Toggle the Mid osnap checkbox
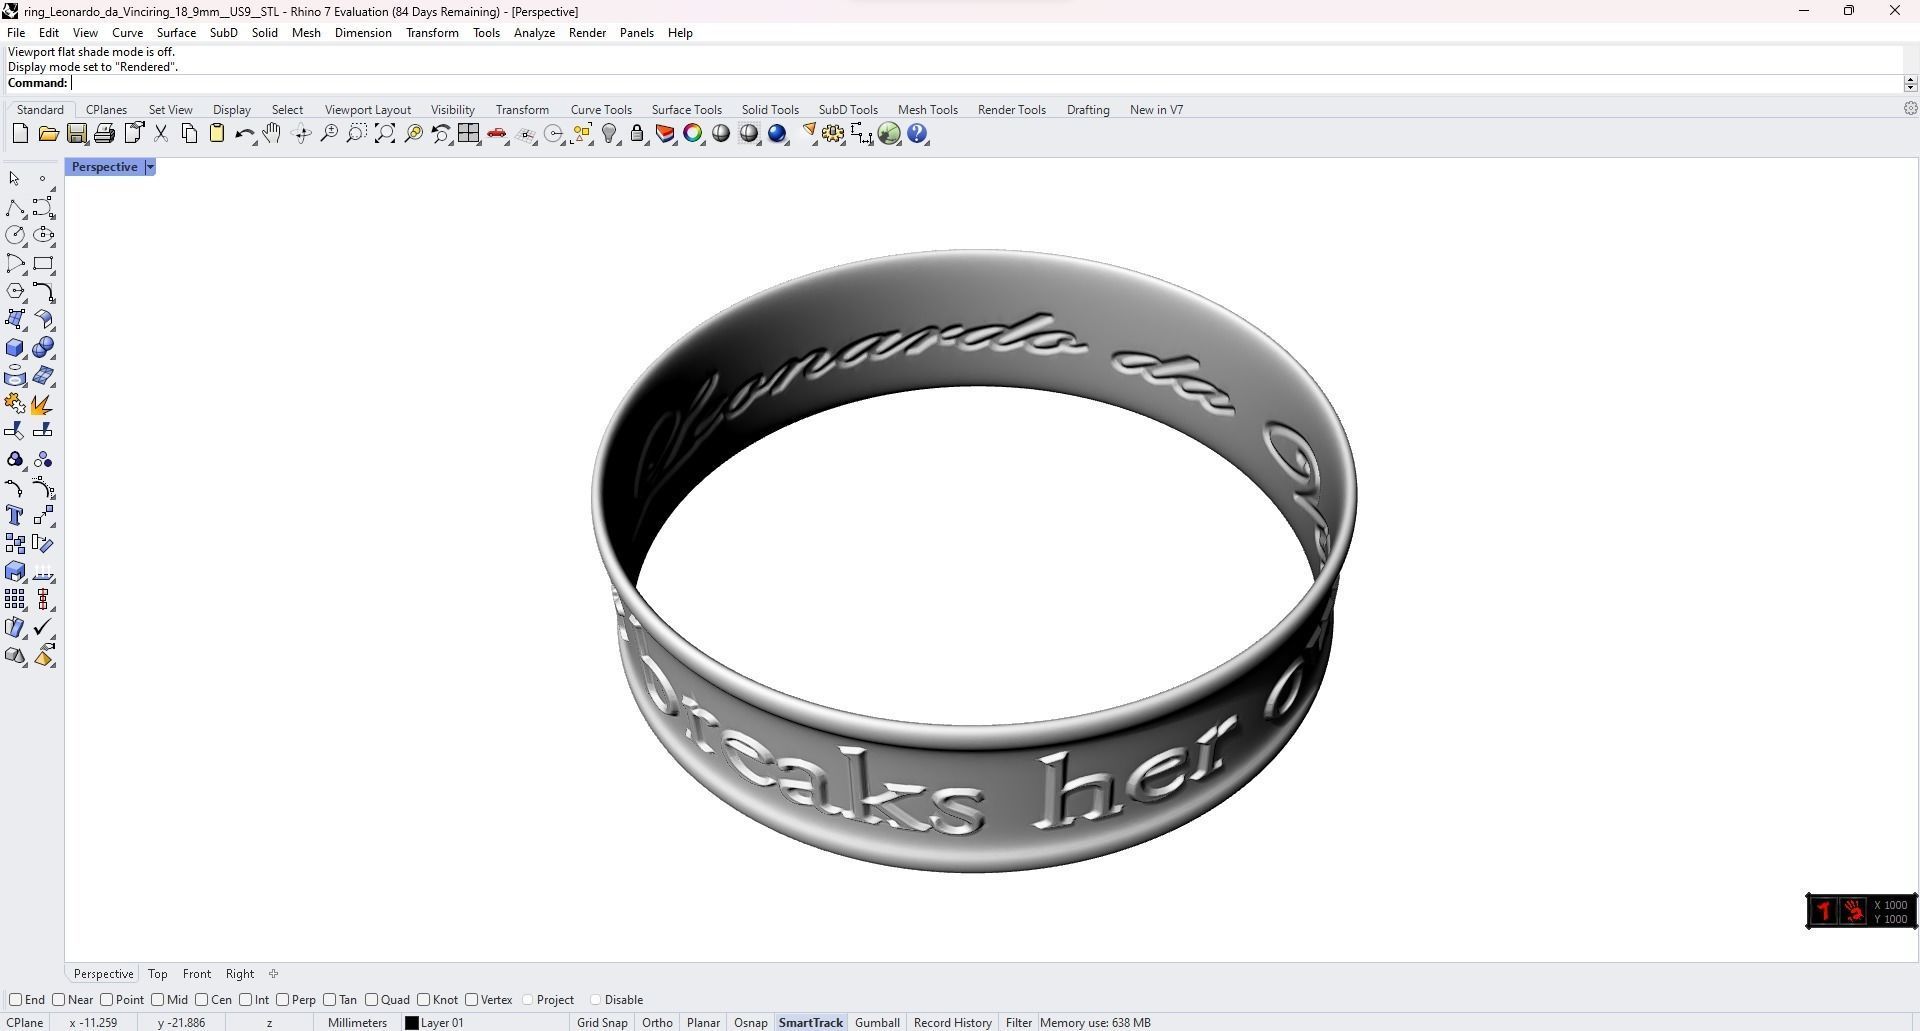The image size is (1920, 1031). pos(157,1000)
